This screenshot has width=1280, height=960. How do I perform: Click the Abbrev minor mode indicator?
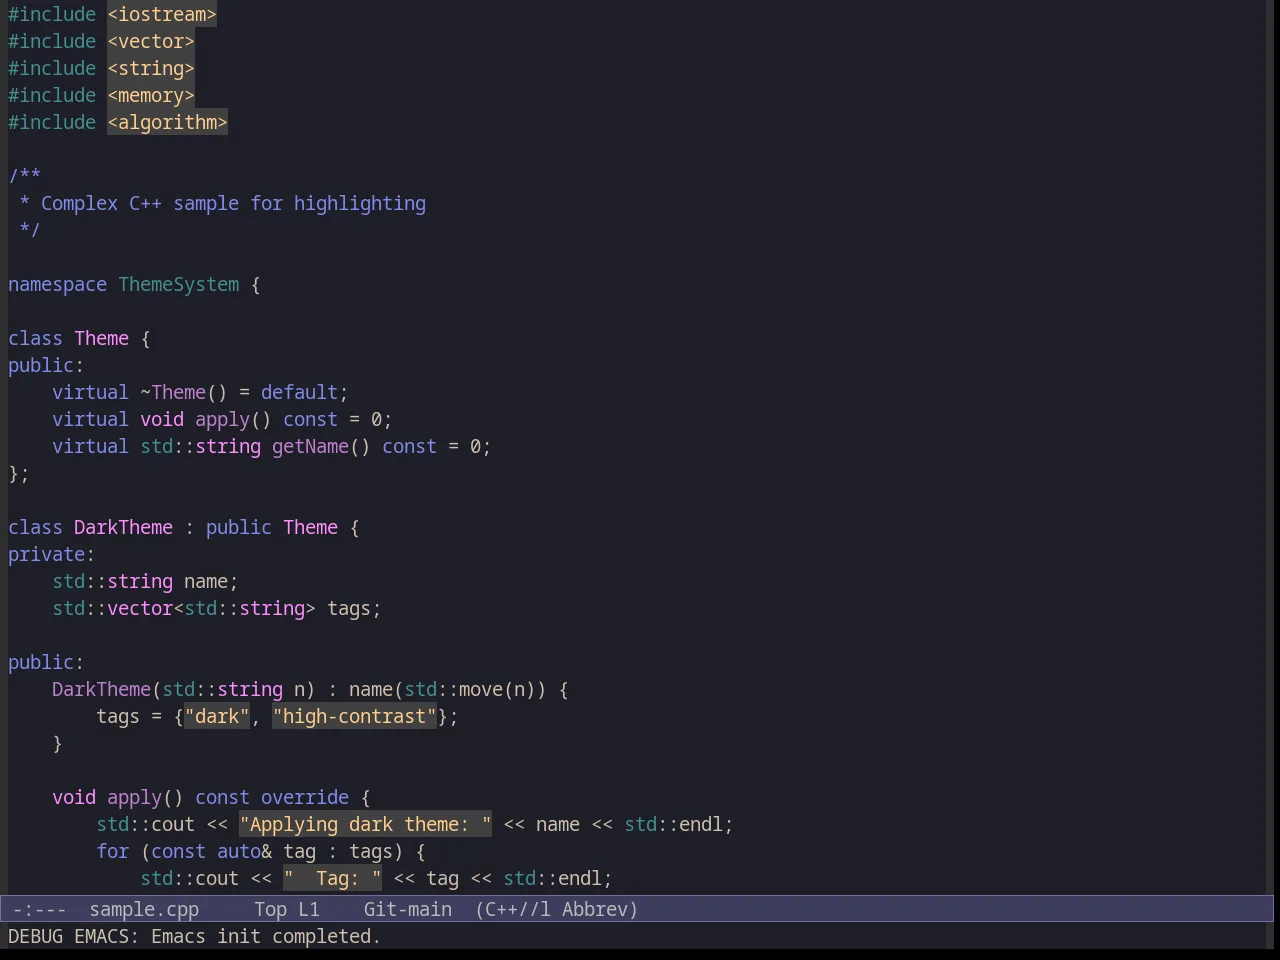click(600, 909)
